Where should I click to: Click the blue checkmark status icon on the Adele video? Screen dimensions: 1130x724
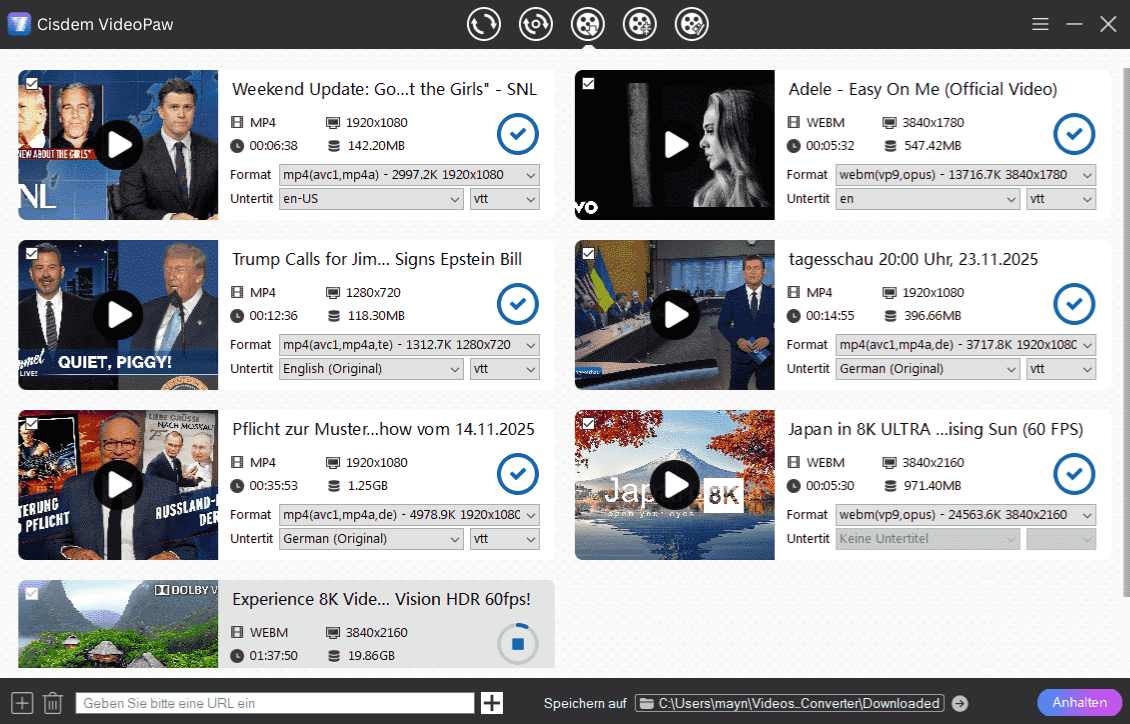(x=1074, y=134)
